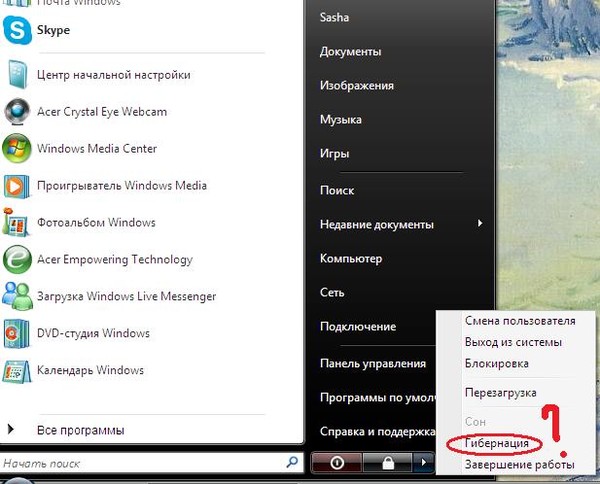Click Загрузка Windows Live Messenger icon
Viewport: 600px width, 484px height.
click(x=17, y=296)
